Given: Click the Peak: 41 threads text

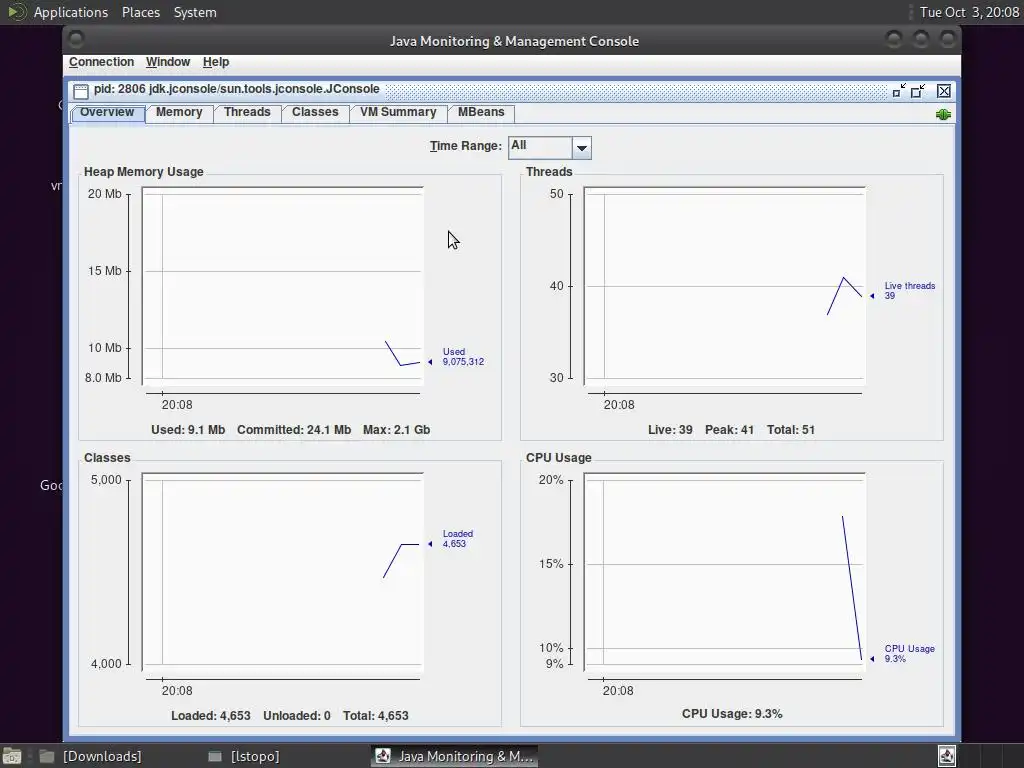Looking at the screenshot, I should coord(729,430).
